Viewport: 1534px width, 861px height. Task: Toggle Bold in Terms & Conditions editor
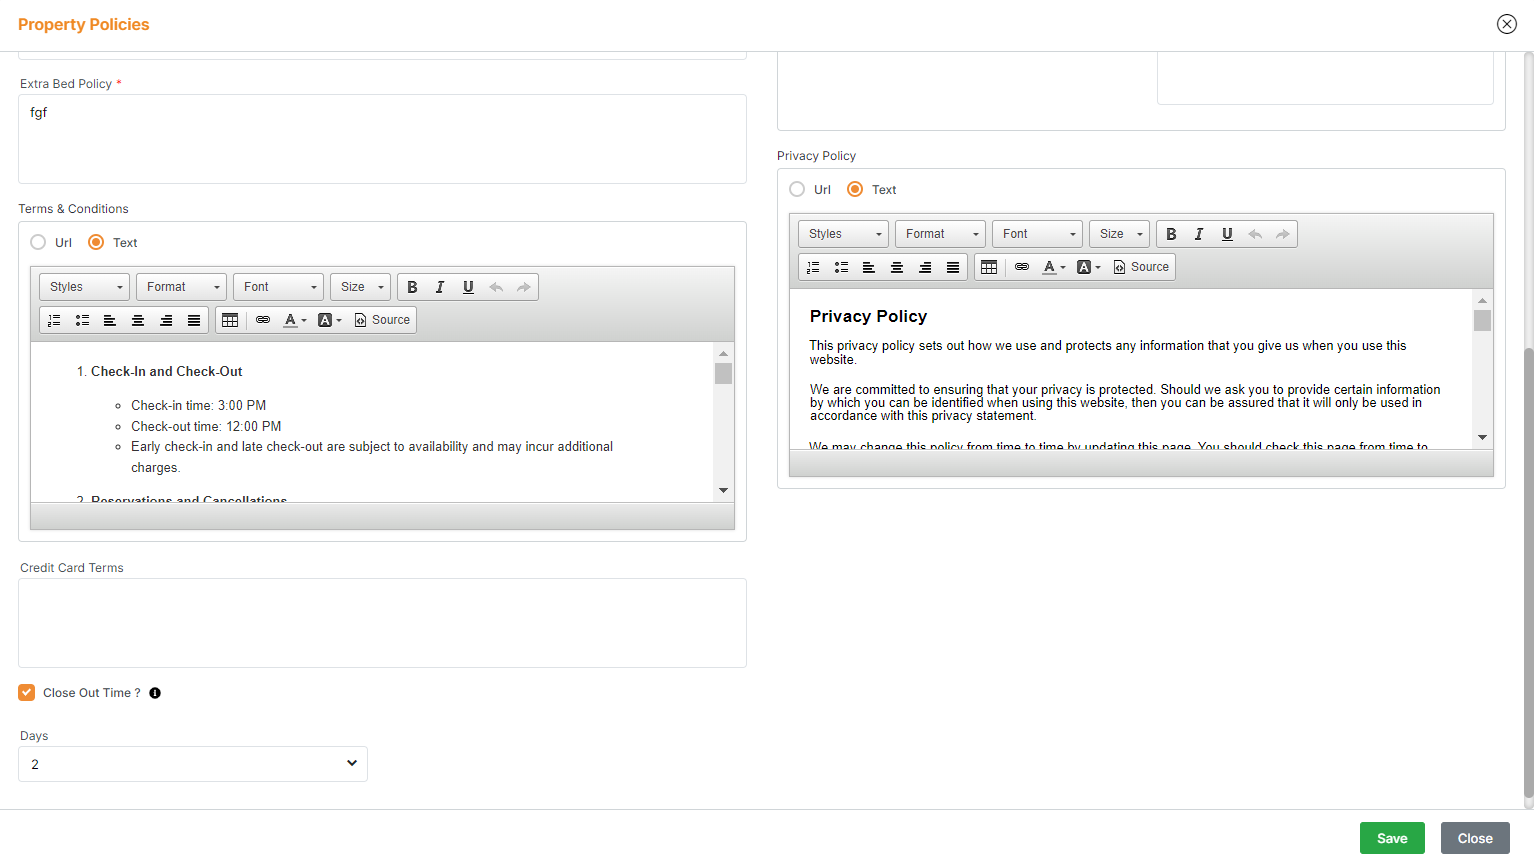click(x=412, y=287)
